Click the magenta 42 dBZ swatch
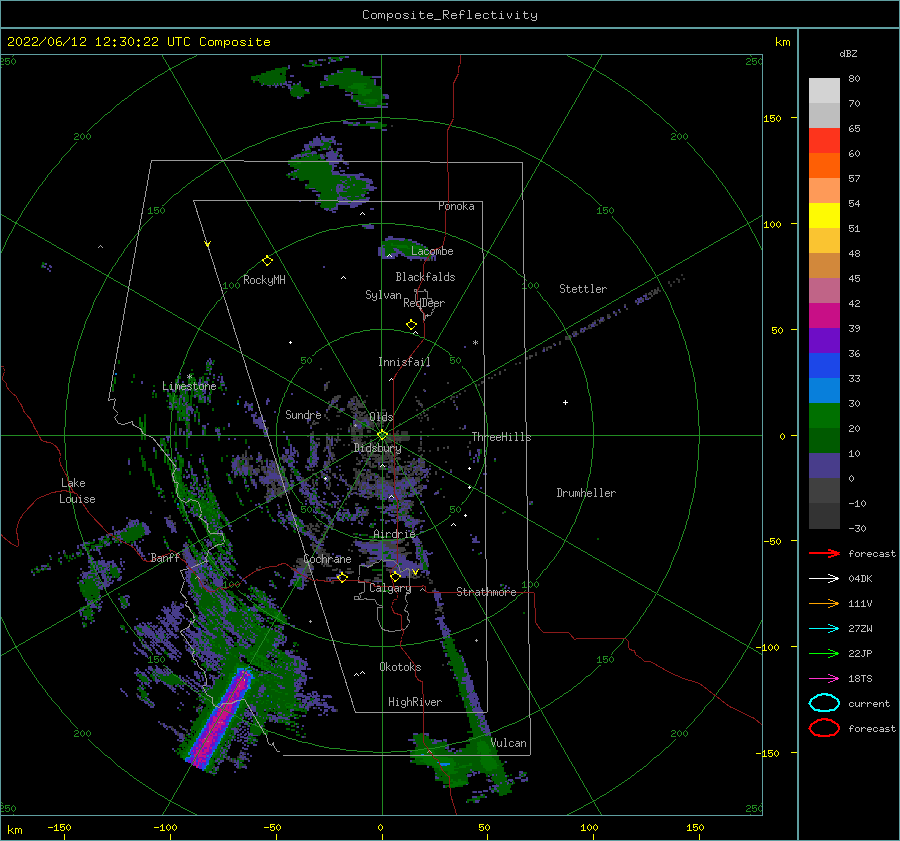The image size is (900, 841). click(824, 315)
